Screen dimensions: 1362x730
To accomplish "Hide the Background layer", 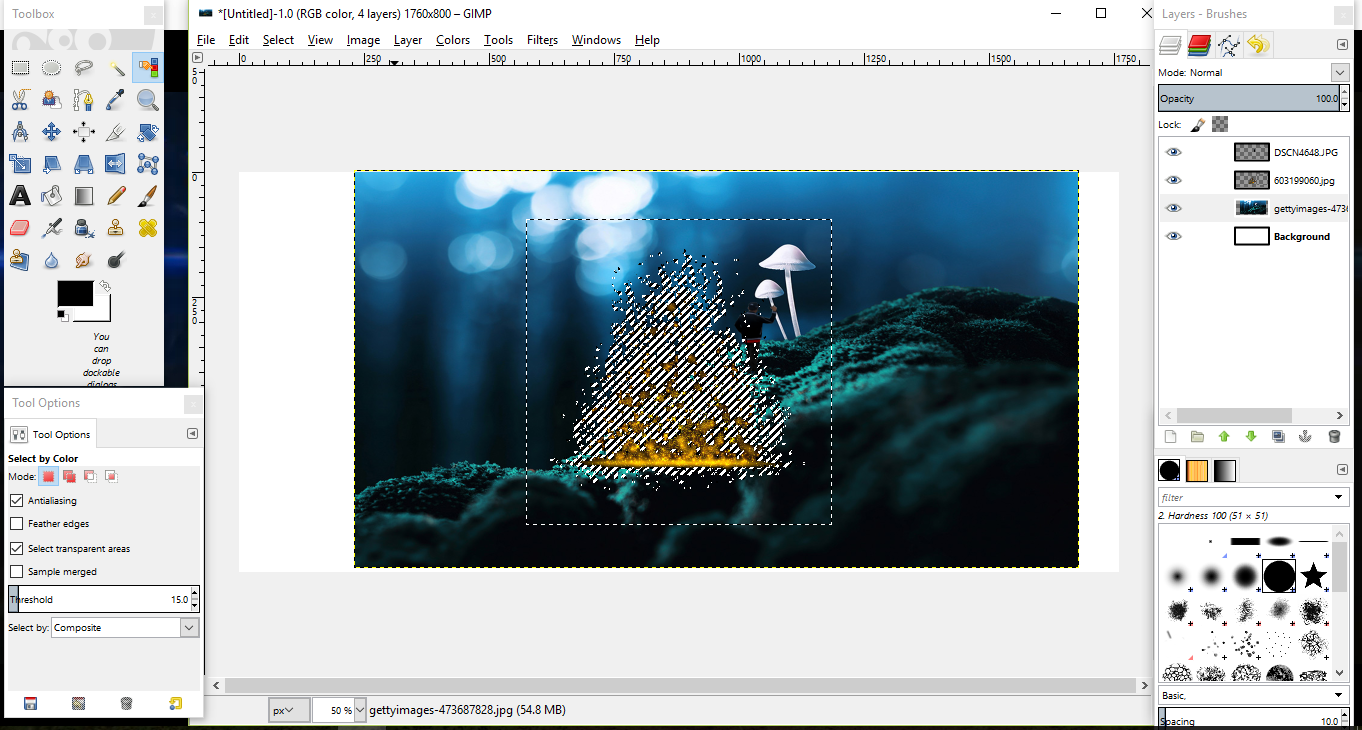I will click(1174, 236).
